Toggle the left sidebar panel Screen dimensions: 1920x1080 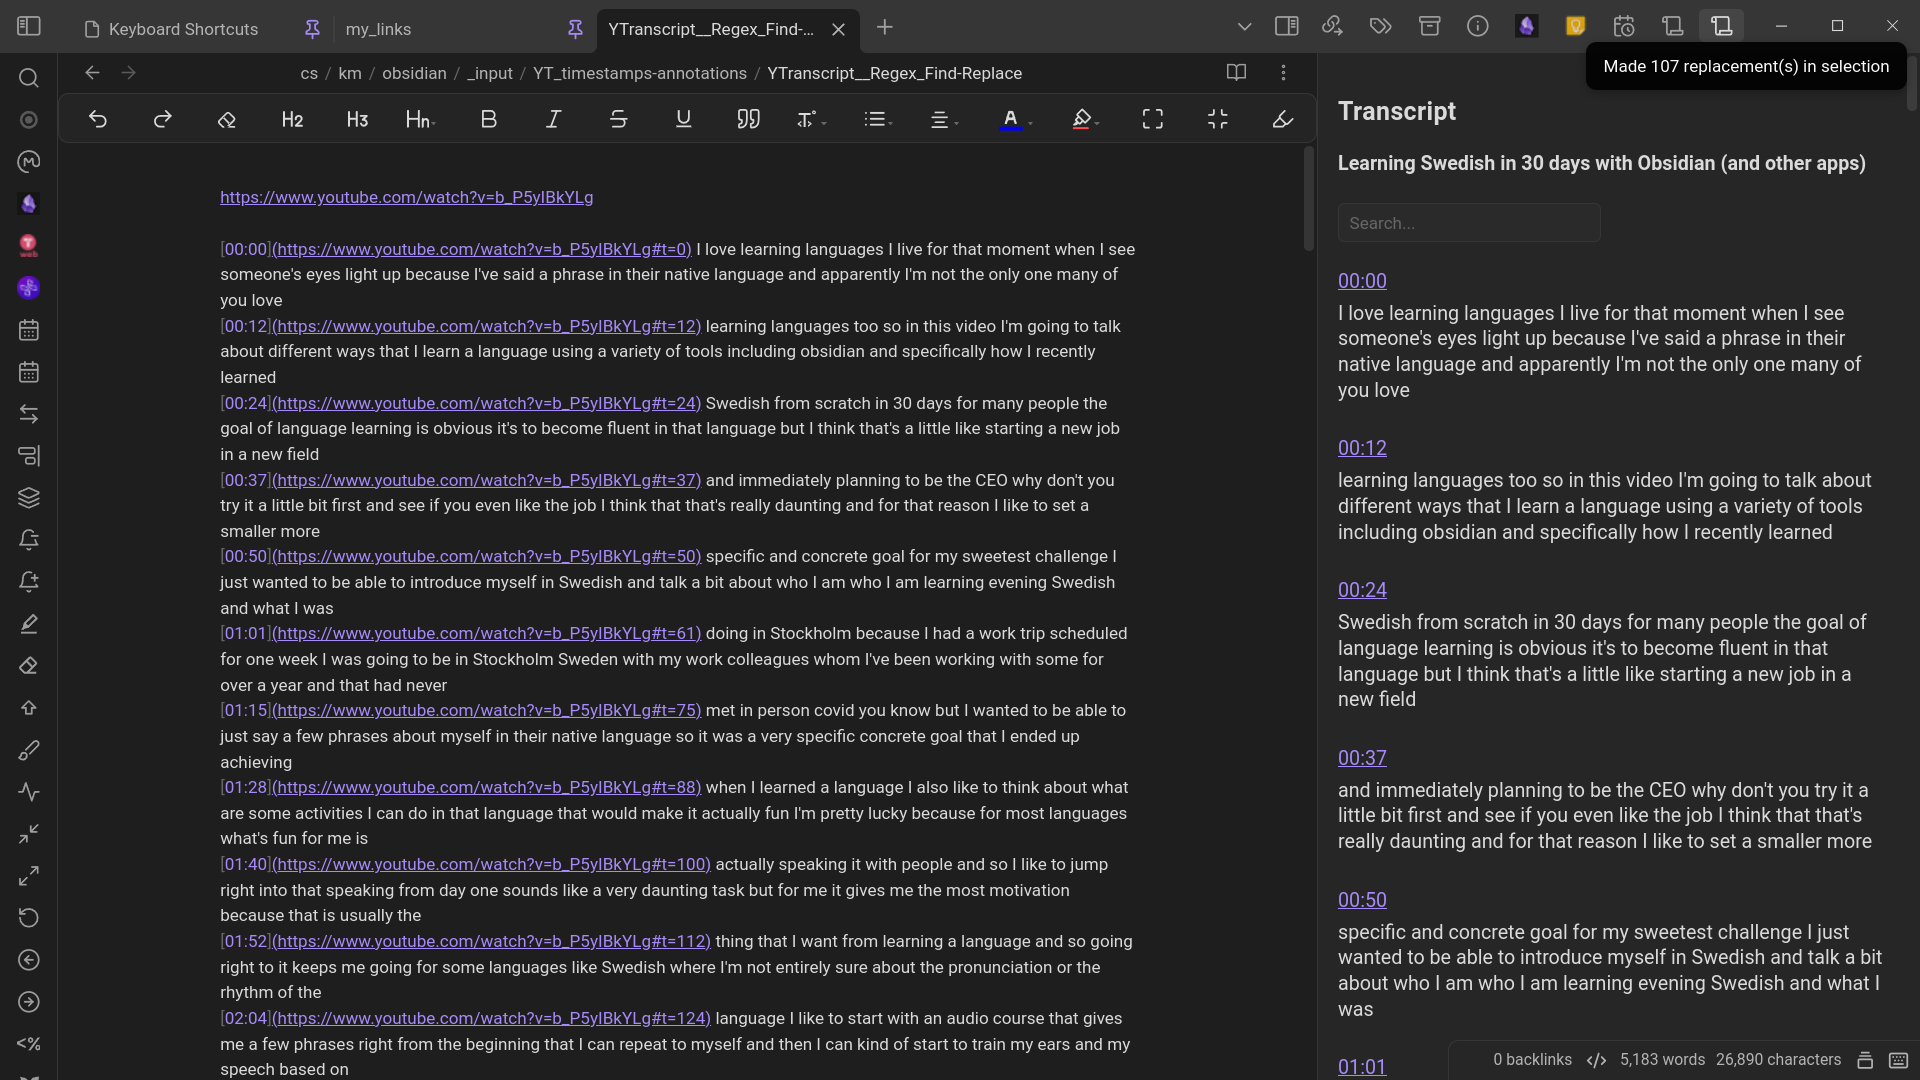29,27
